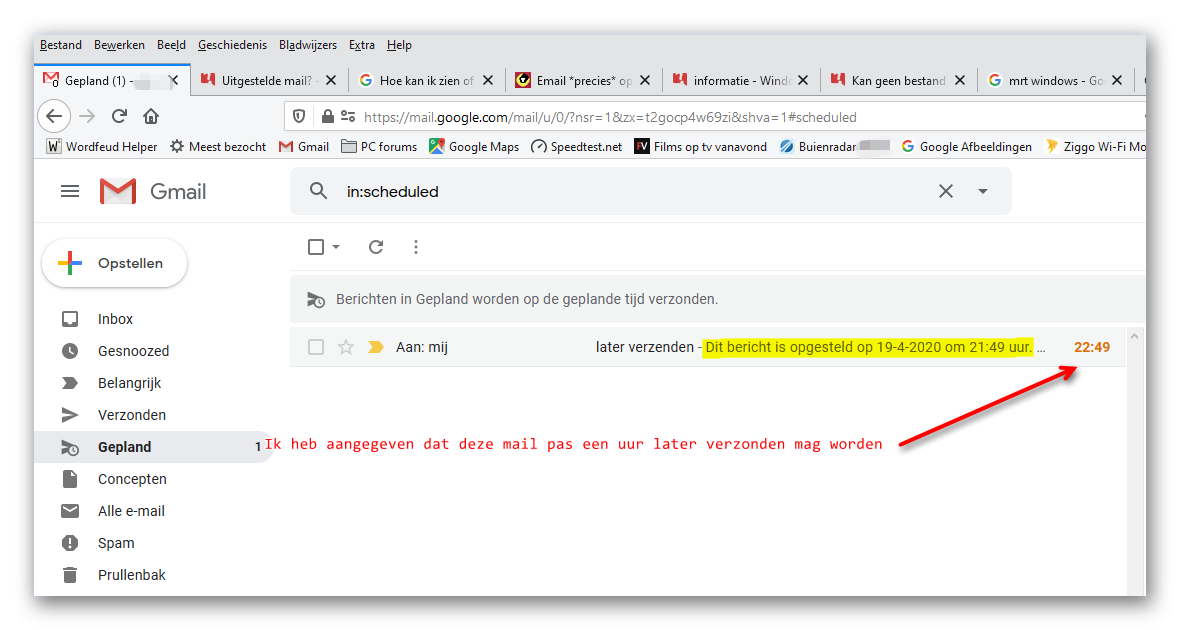Click the magnifier search icon in Gmail
This screenshot has height=630, width=1180.
pos(318,191)
